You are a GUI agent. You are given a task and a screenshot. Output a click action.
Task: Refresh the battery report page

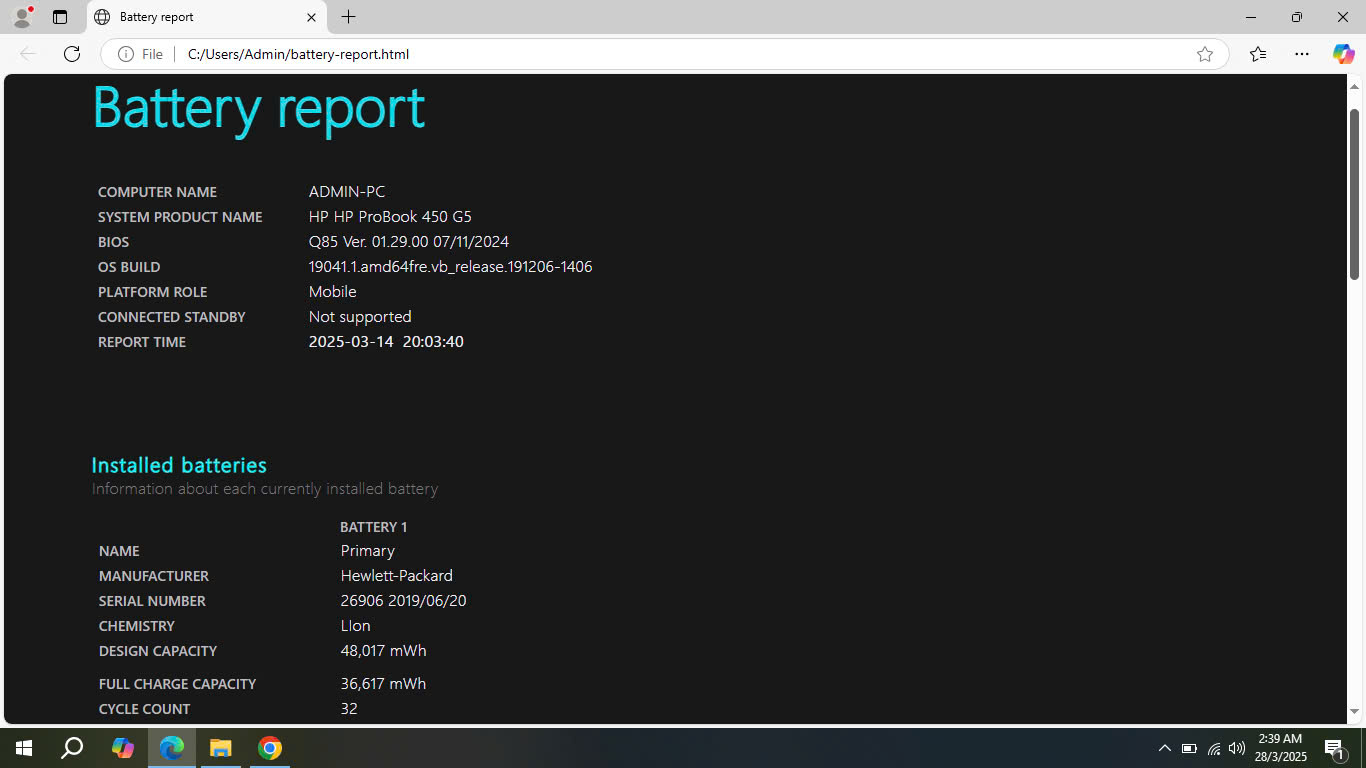coord(72,54)
